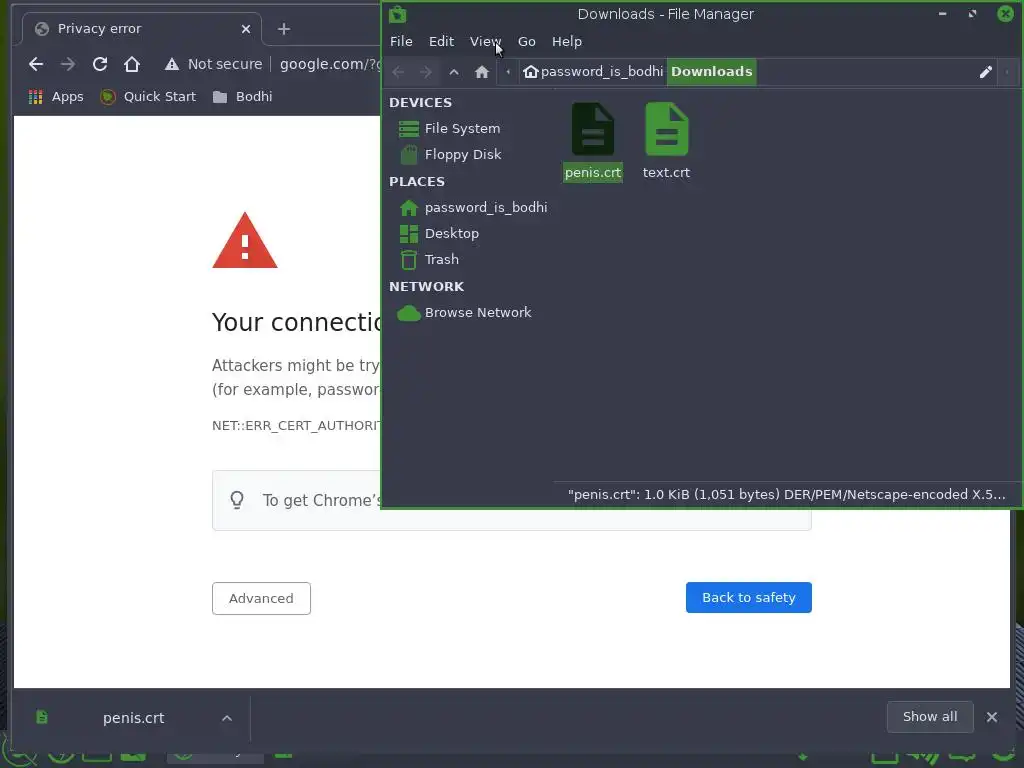Open parent folder with the up arrow
This screenshot has width=1024, height=768.
[454, 72]
